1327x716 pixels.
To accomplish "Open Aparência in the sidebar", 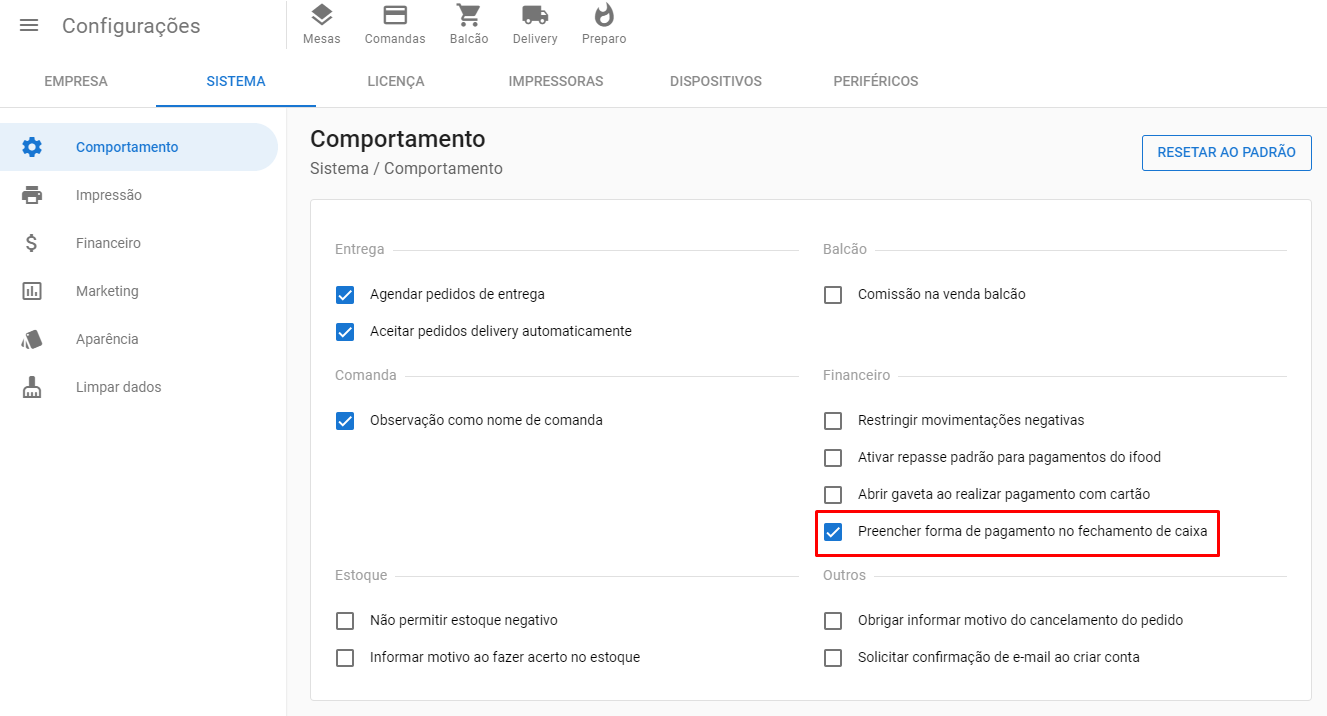I will (x=107, y=339).
